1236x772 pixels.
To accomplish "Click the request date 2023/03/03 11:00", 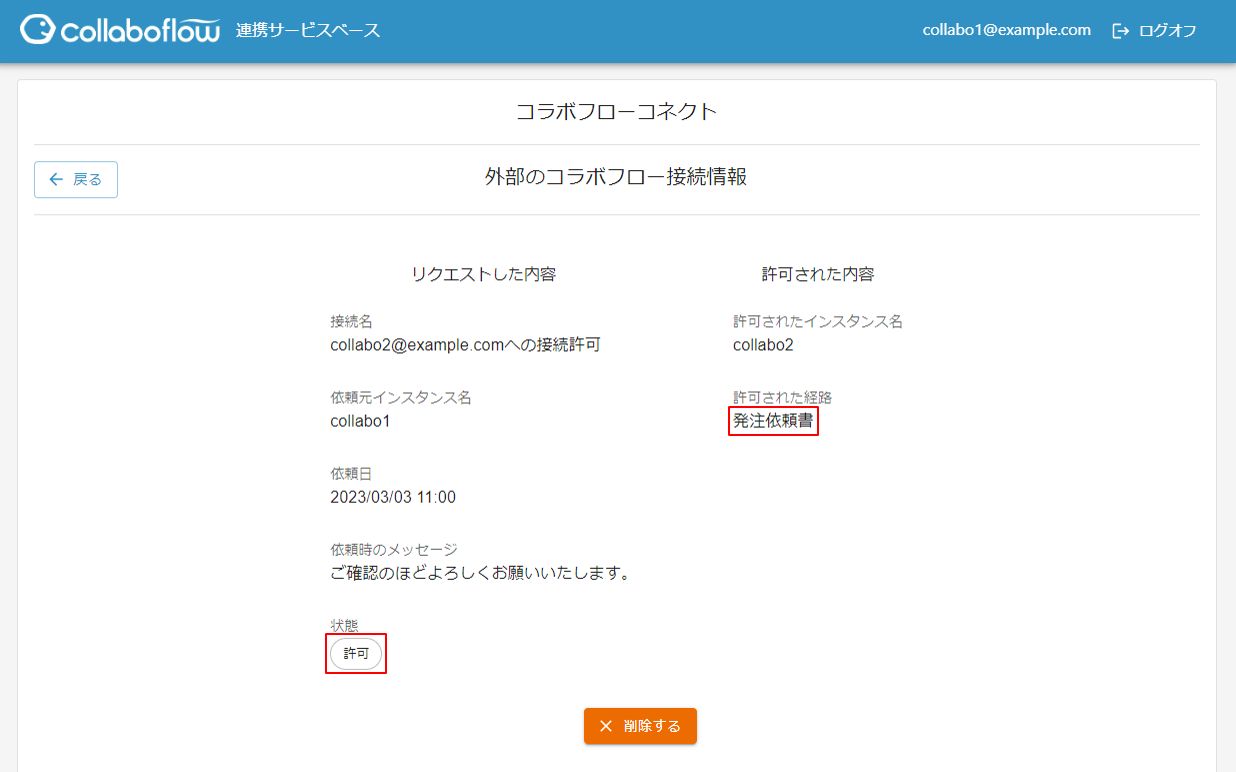I will [x=393, y=497].
